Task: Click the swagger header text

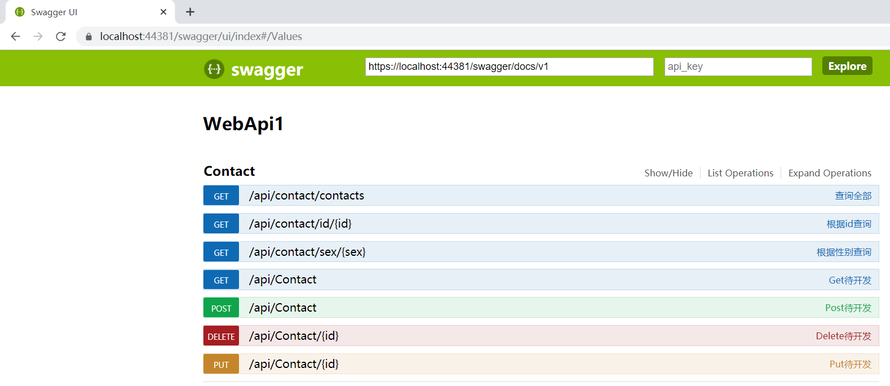Action: click(x=267, y=70)
